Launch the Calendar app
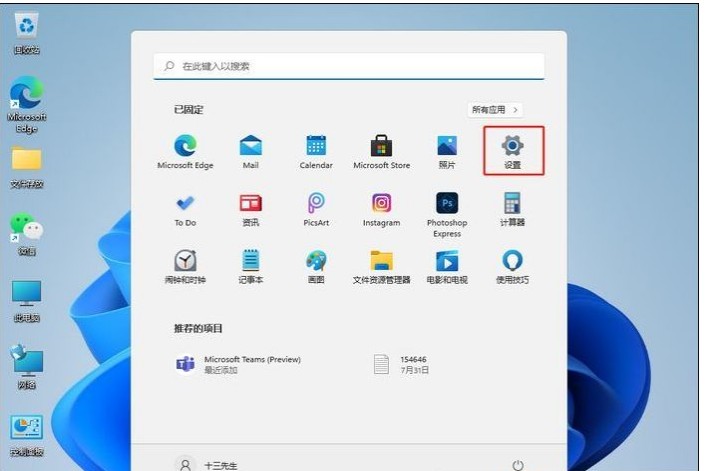Screen dimensions: 710x471 [x=316, y=152]
